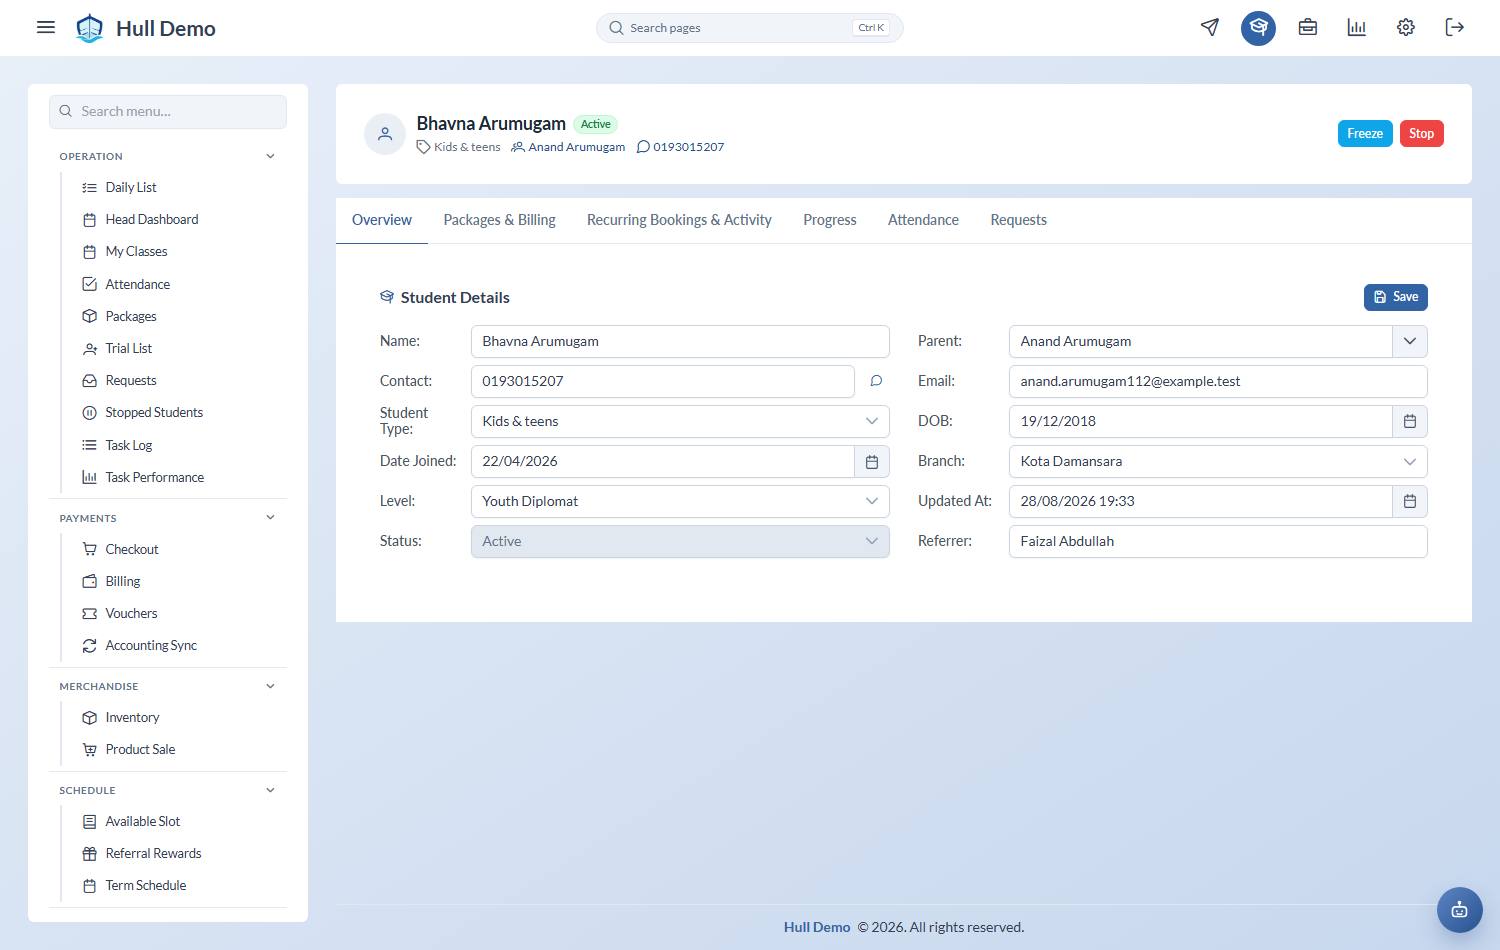This screenshot has width=1500, height=950.
Task: Collapse the MERCHANDISE section
Action: [x=270, y=686]
